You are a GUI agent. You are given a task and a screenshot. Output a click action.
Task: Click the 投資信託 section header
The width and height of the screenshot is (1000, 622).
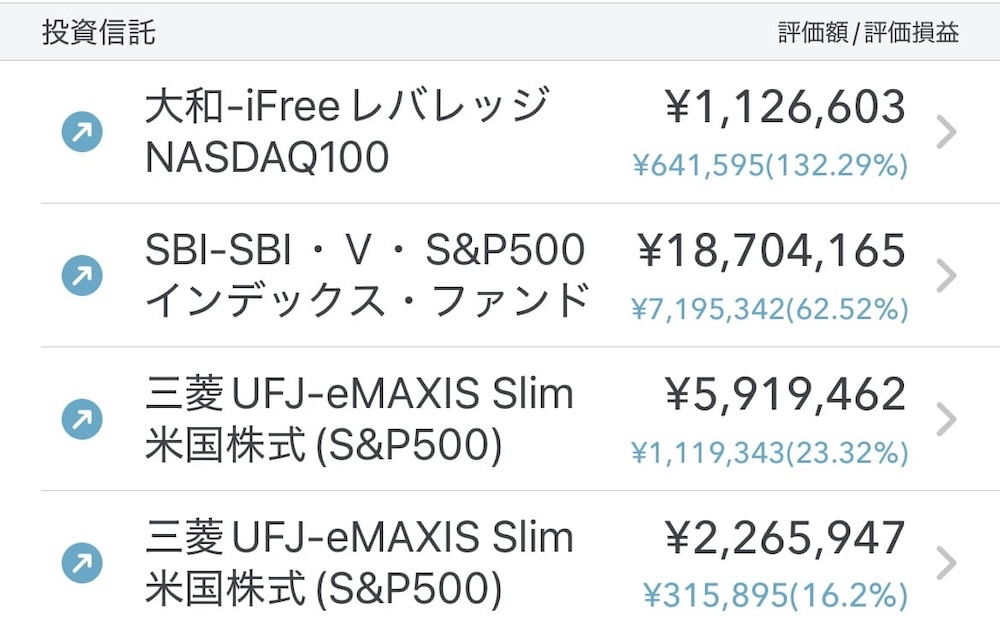(x=98, y=32)
